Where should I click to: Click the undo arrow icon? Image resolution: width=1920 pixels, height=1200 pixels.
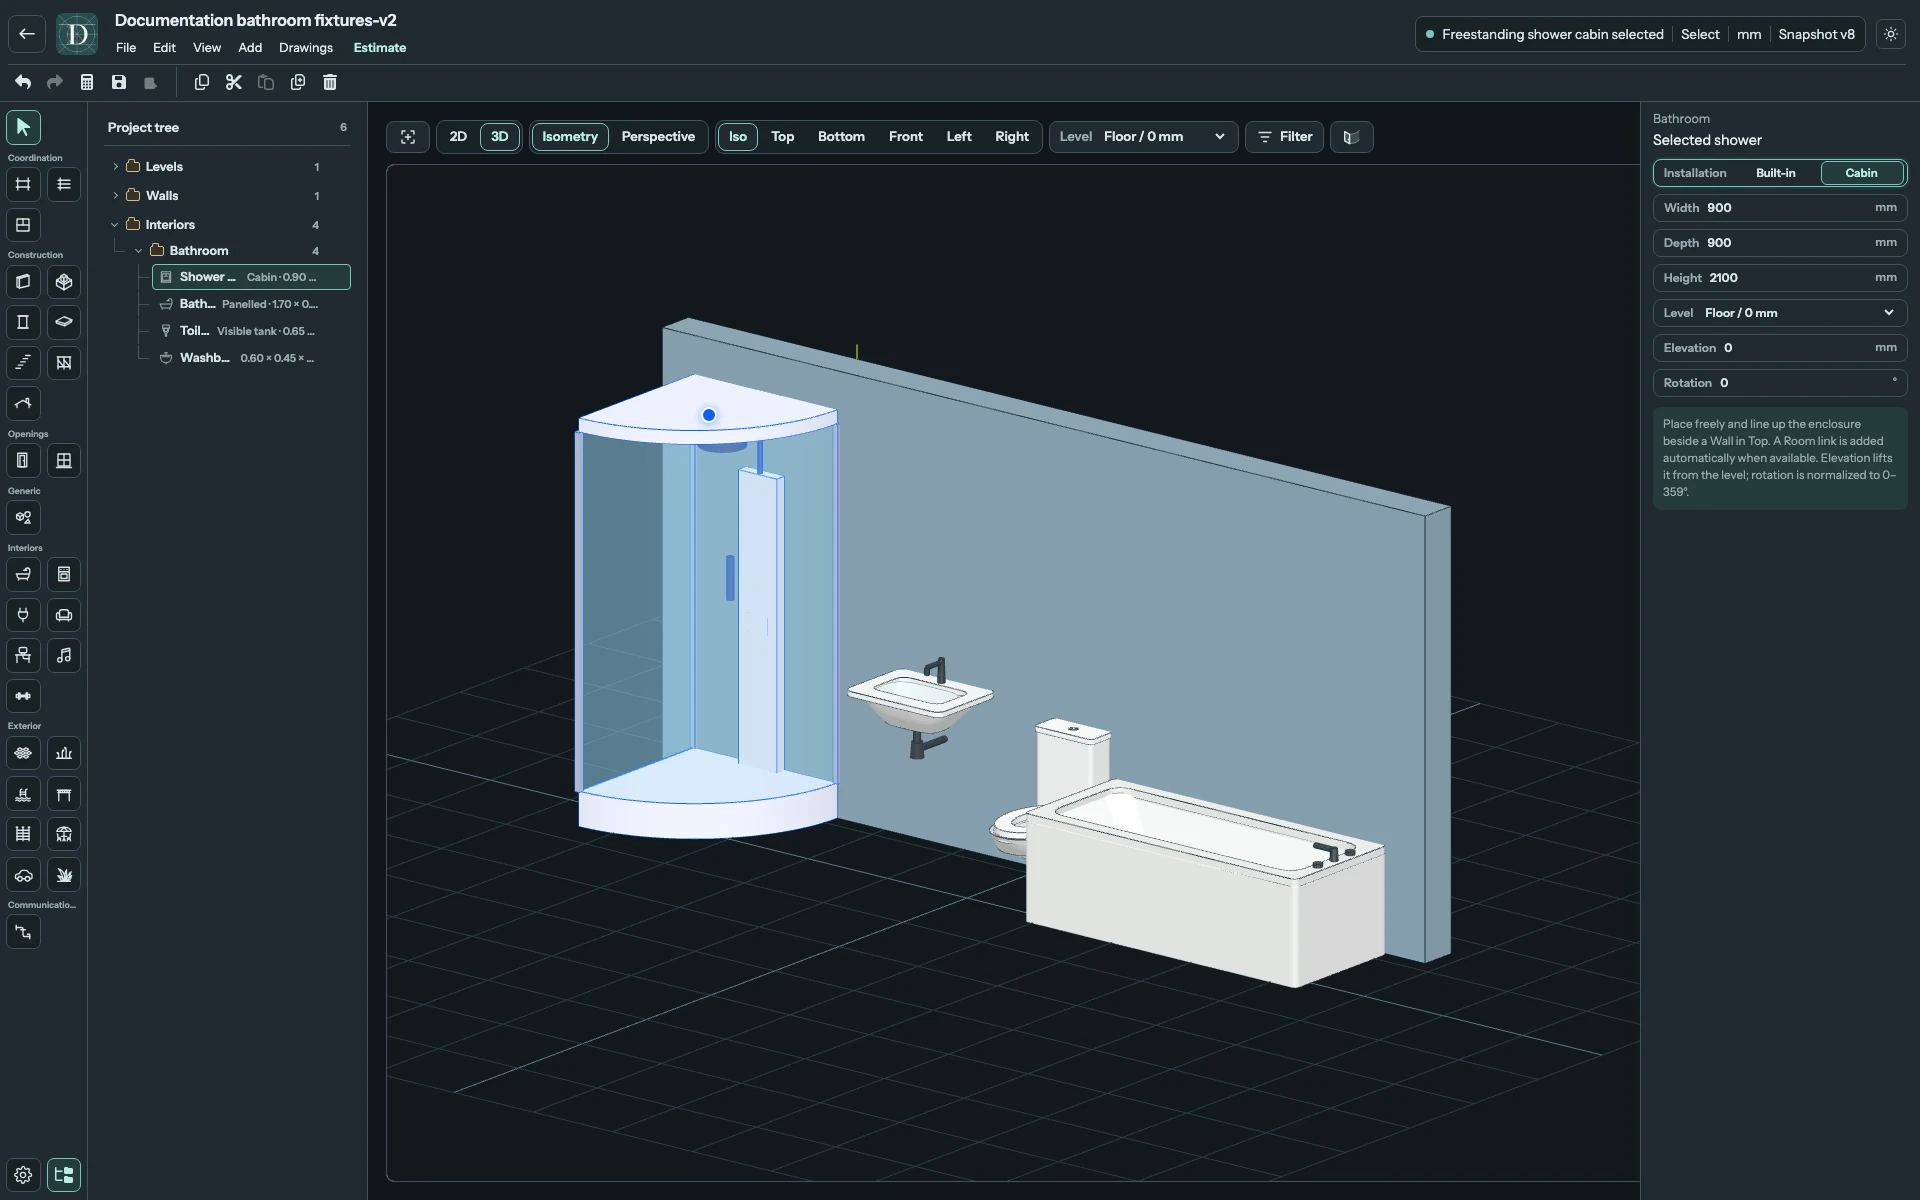tap(23, 82)
